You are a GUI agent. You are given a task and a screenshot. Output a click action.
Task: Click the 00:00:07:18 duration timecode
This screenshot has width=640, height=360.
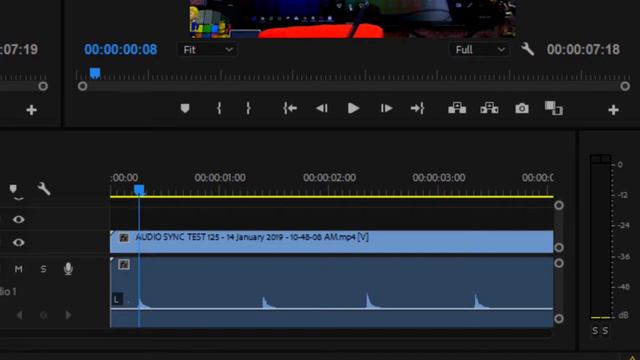583,50
